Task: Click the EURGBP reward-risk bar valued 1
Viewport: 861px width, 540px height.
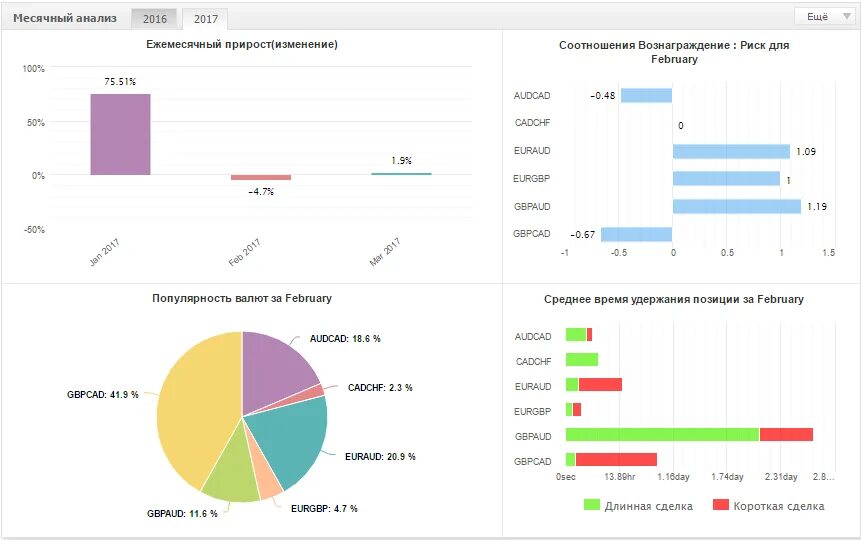Action: (726, 179)
